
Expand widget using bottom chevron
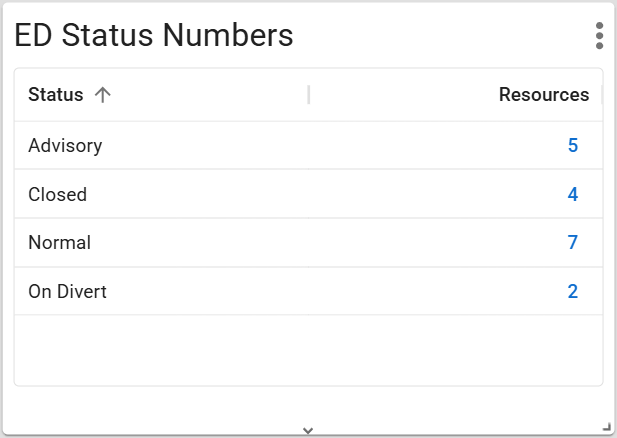coord(308,430)
